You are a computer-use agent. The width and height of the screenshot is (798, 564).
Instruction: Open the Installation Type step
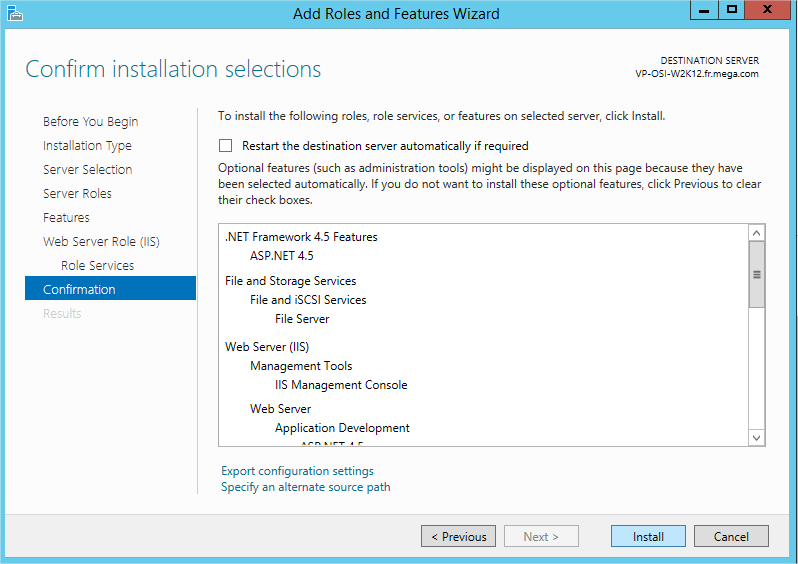[x=87, y=146]
